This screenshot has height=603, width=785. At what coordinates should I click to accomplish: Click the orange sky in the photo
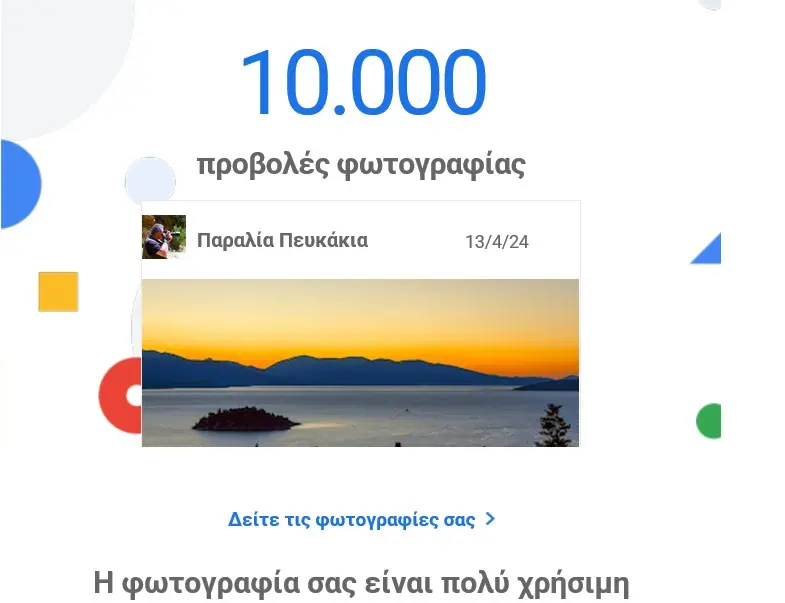coord(360,321)
